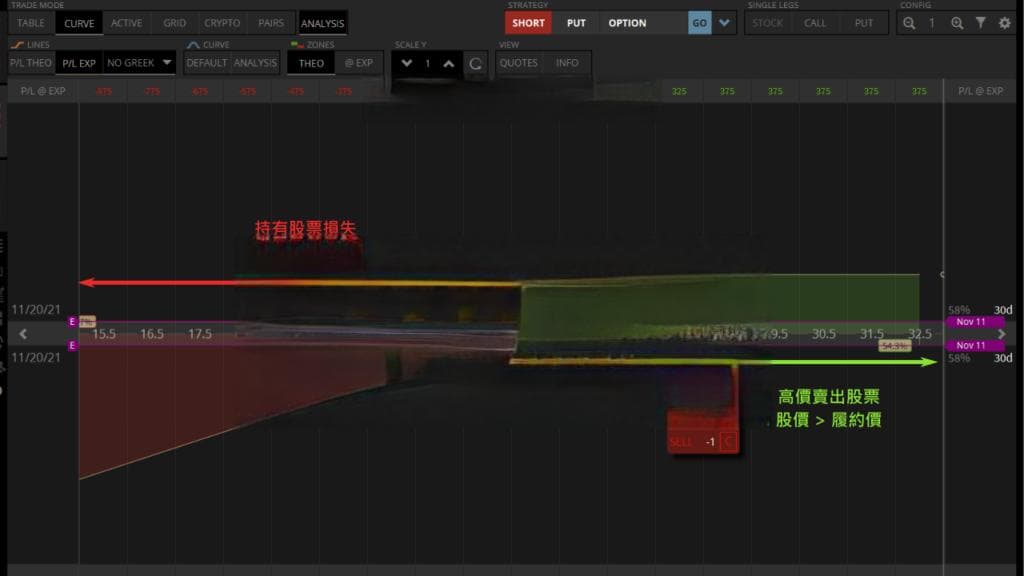The width and height of the screenshot is (1024, 576).
Task: Click the 15.5 price label on axis
Action: click(x=104, y=334)
